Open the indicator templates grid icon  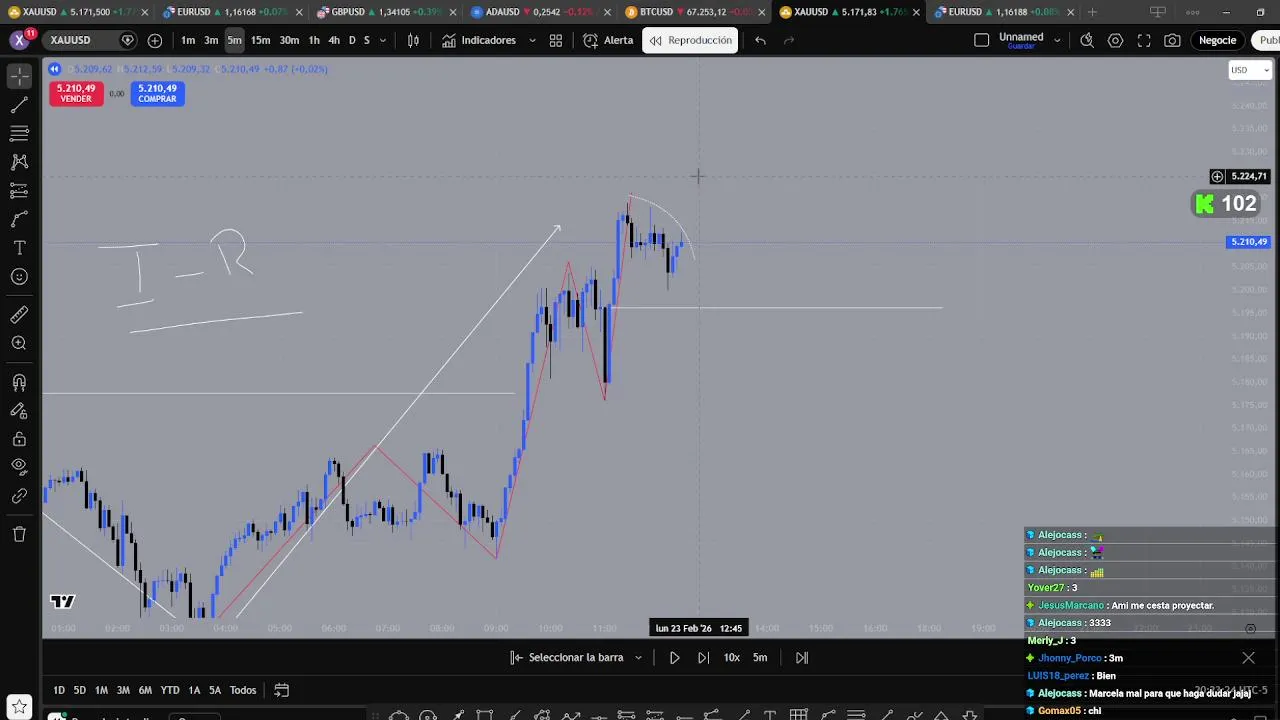pos(556,40)
